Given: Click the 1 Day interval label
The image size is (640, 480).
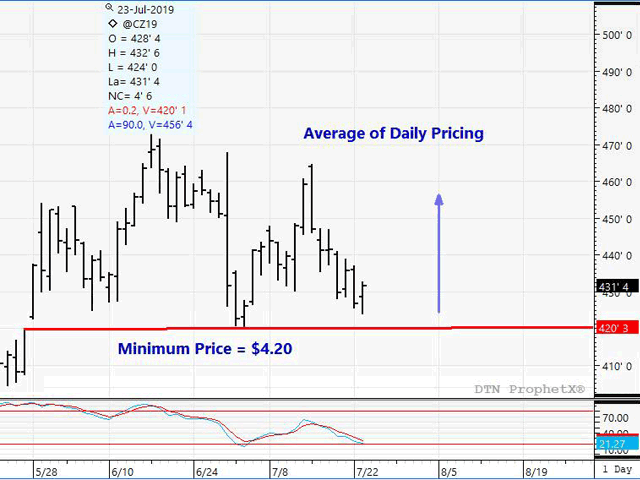Looking at the screenshot, I should (617, 469).
